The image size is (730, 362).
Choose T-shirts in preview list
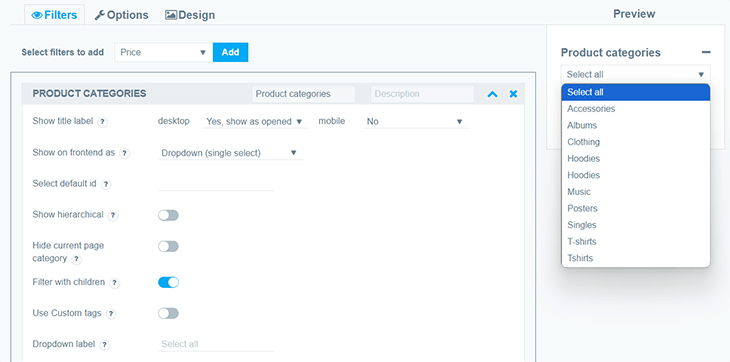coord(635,241)
